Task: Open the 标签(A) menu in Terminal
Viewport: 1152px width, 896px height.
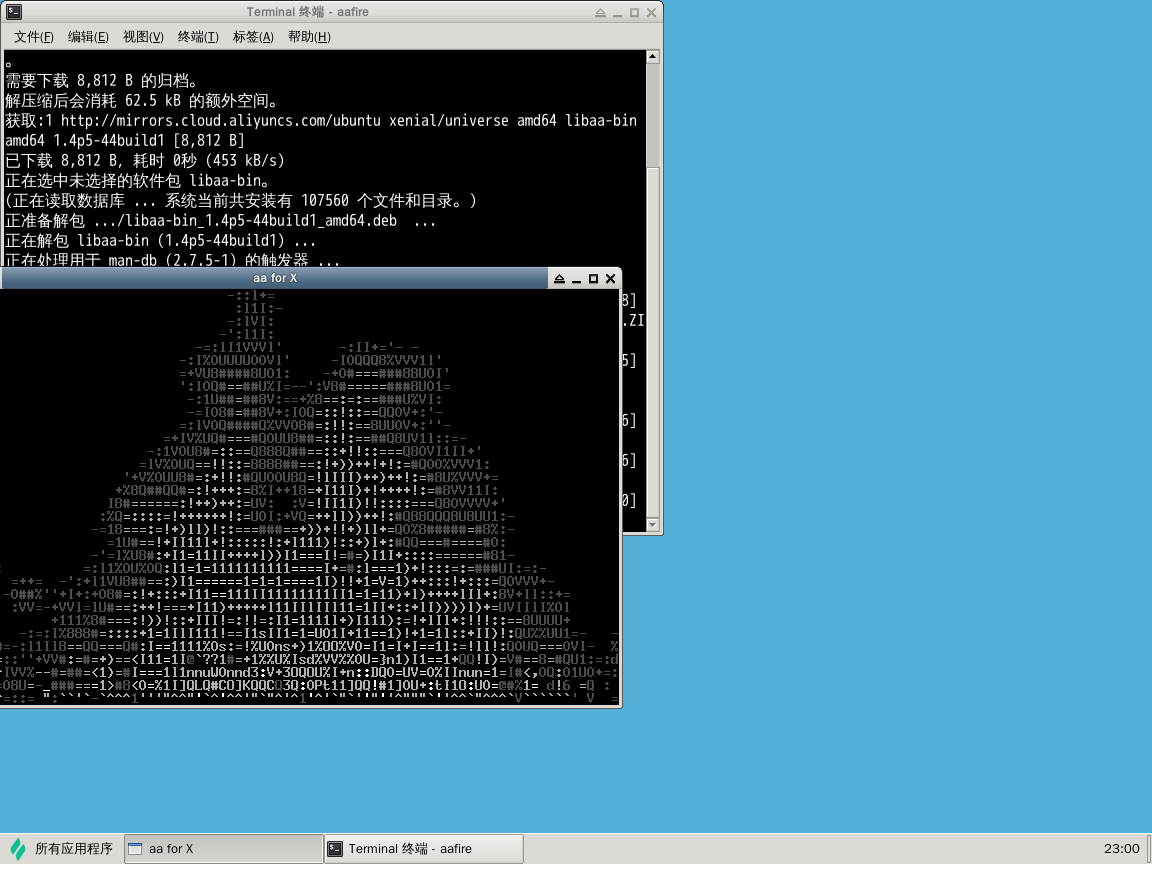Action: (x=253, y=37)
